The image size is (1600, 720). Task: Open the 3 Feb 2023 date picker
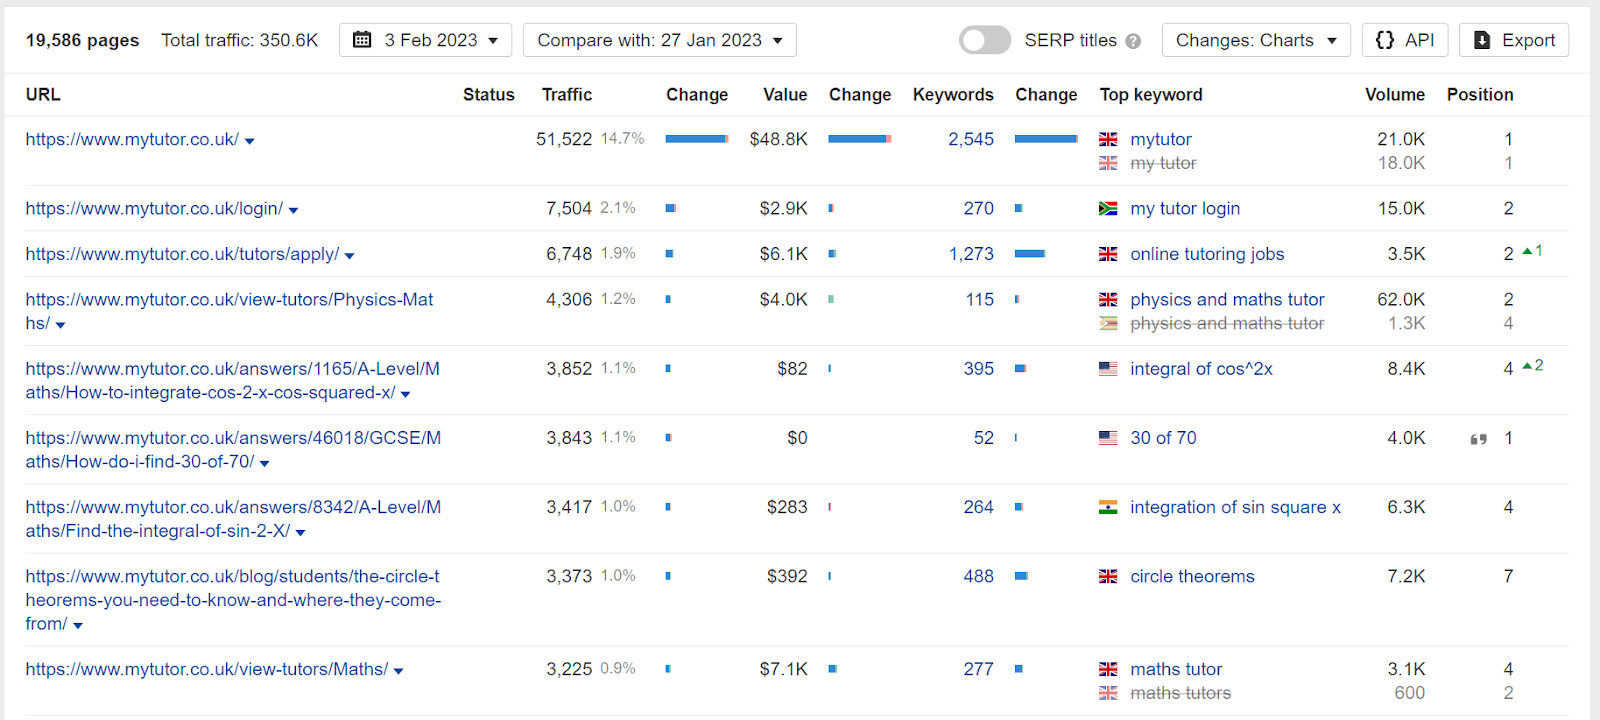pos(425,40)
